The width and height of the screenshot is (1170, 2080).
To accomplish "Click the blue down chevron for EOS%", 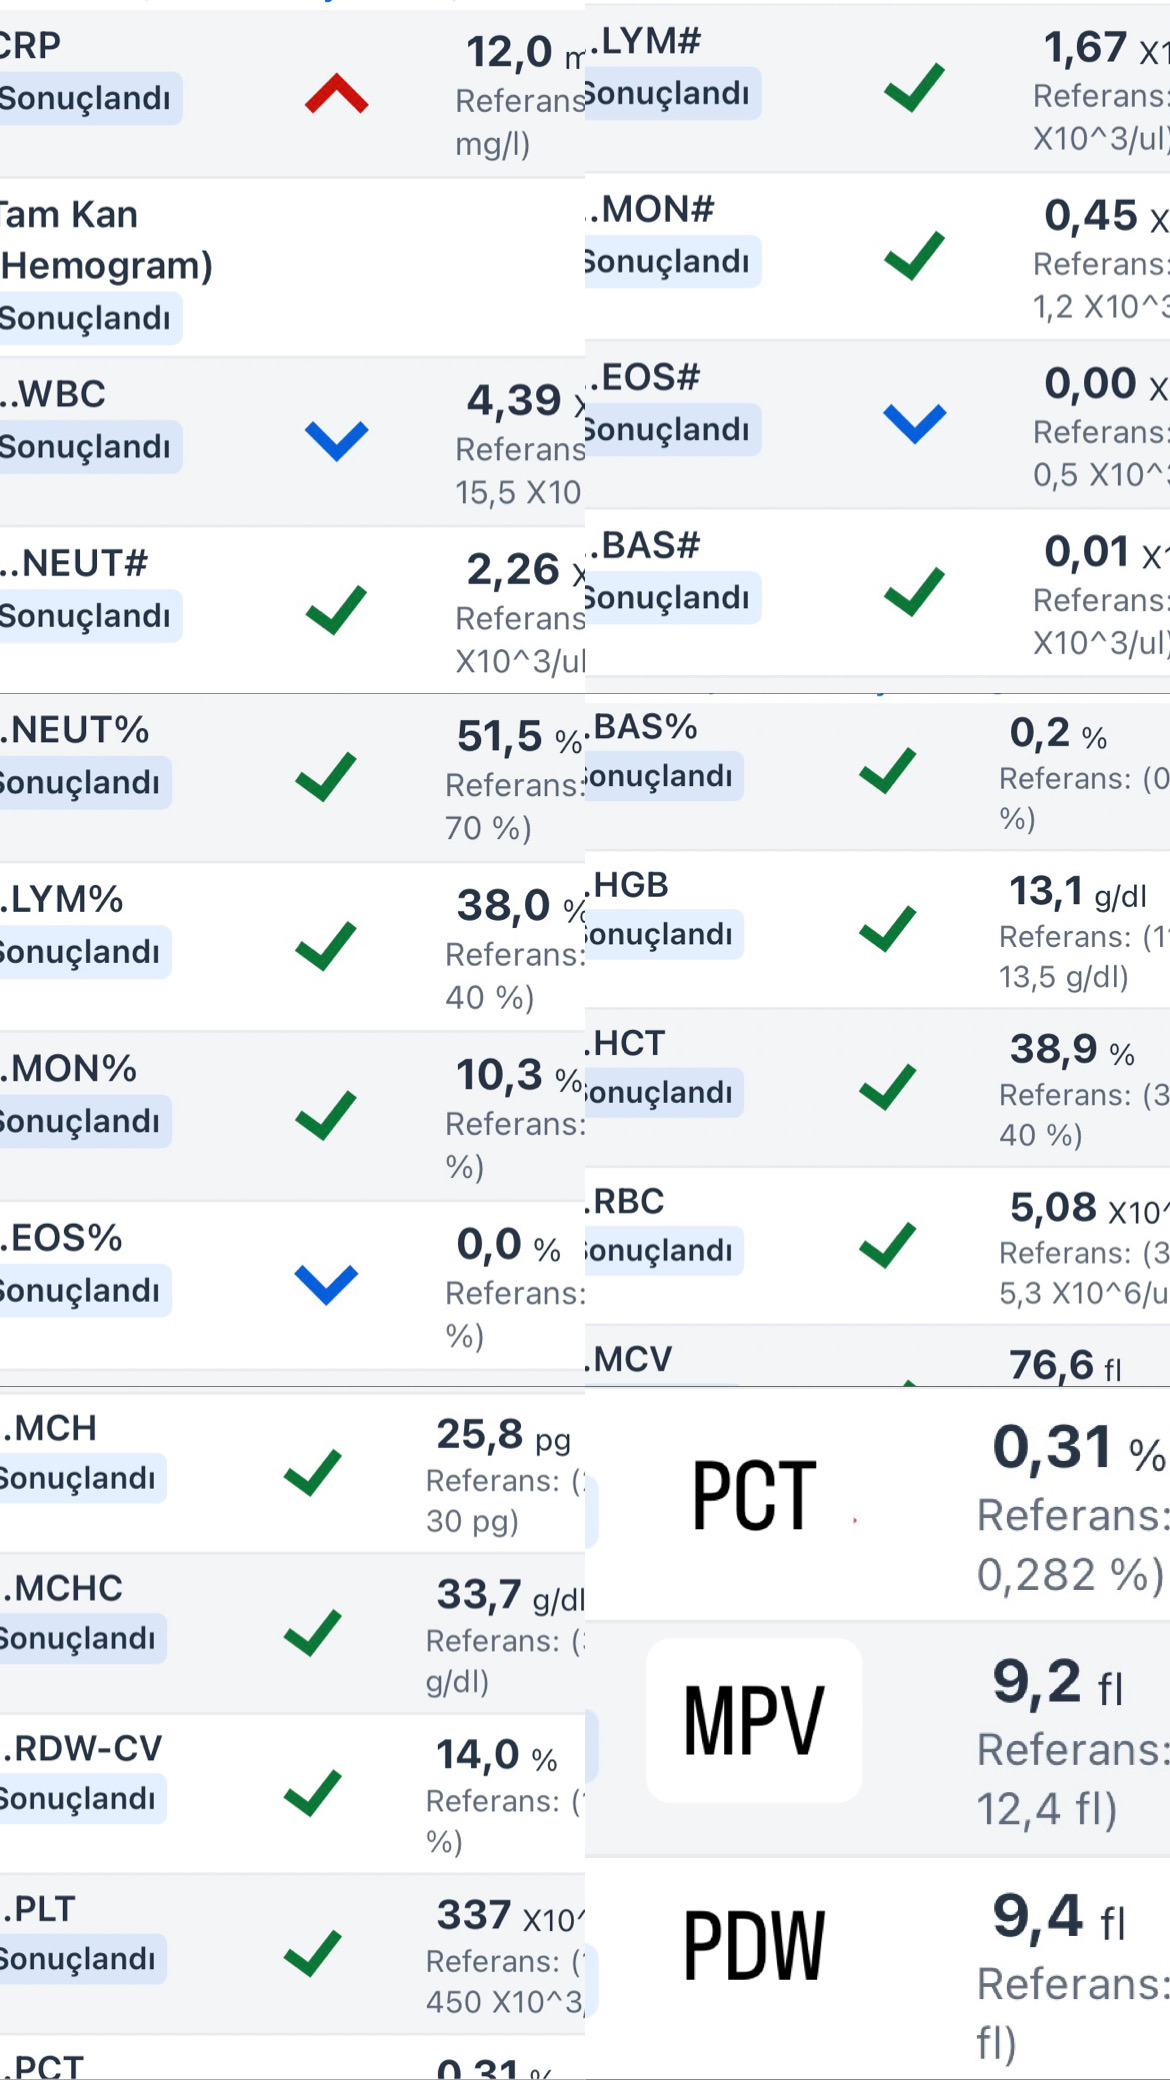I will (327, 1285).
